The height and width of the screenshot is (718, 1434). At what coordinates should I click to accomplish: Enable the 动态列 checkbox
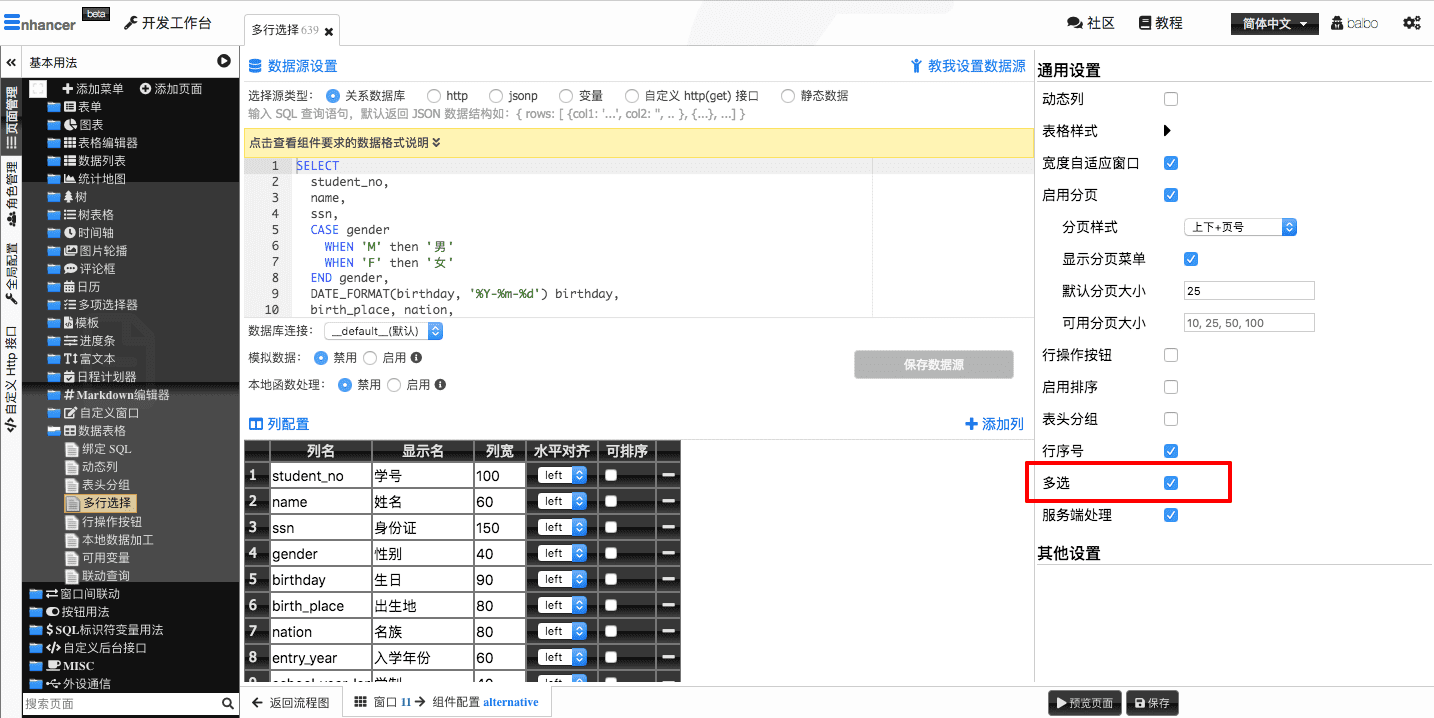click(1171, 99)
